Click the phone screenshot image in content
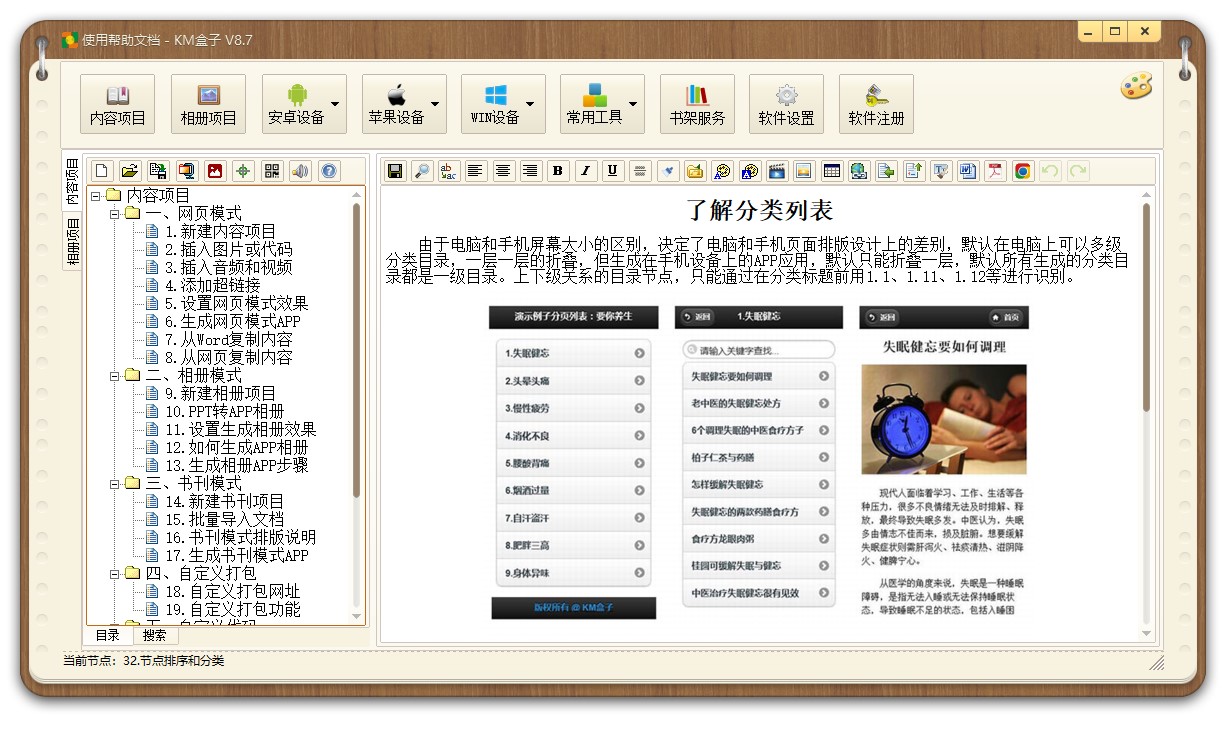 [759, 463]
